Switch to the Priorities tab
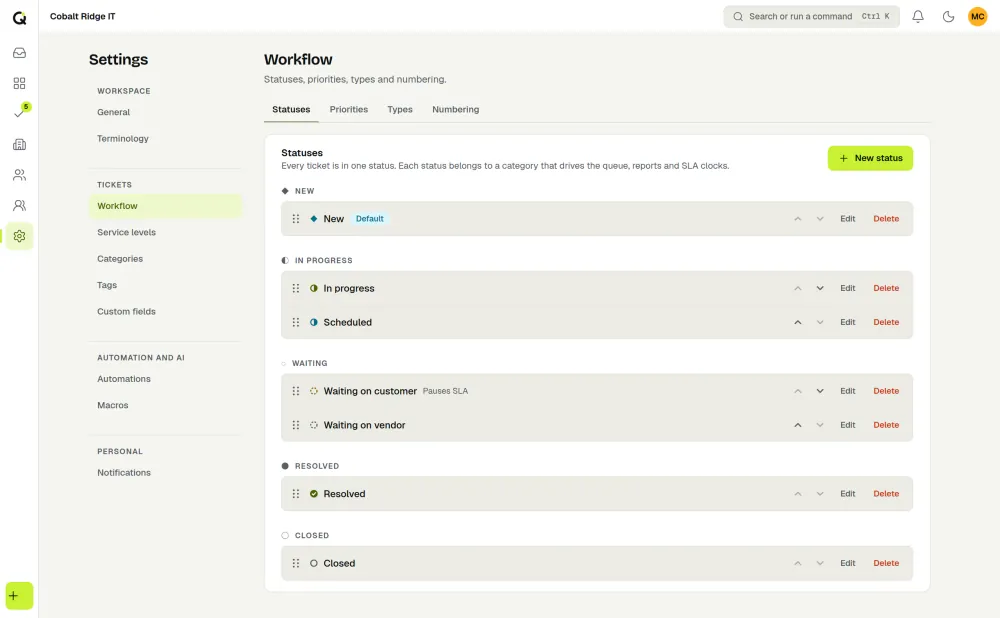This screenshot has height=618, width=1000. pos(349,110)
